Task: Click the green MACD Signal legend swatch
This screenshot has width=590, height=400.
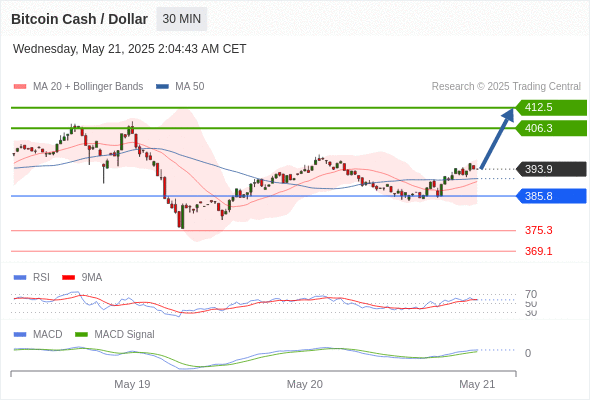Action: tap(81, 335)
